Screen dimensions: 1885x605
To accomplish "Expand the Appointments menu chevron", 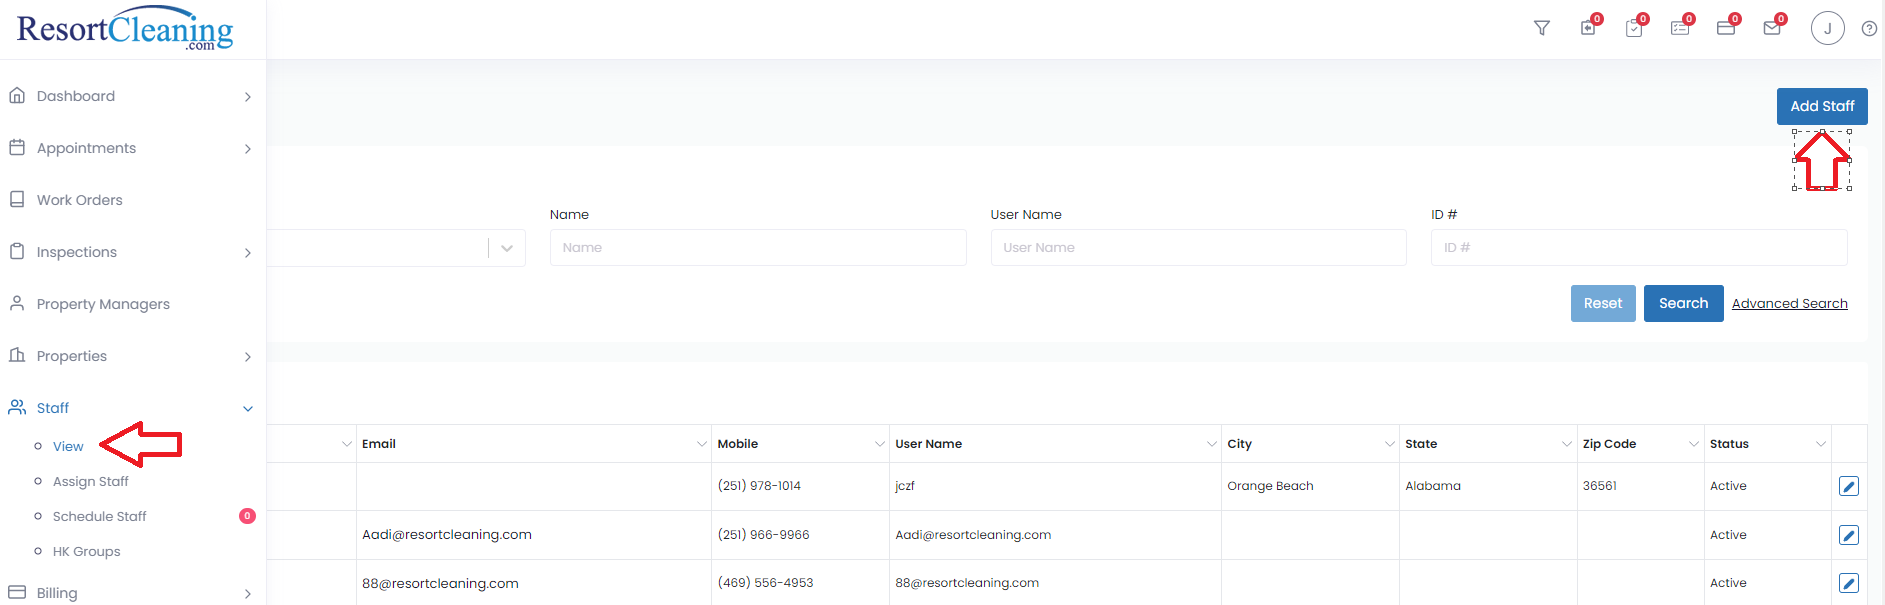I will click(248, 149).
